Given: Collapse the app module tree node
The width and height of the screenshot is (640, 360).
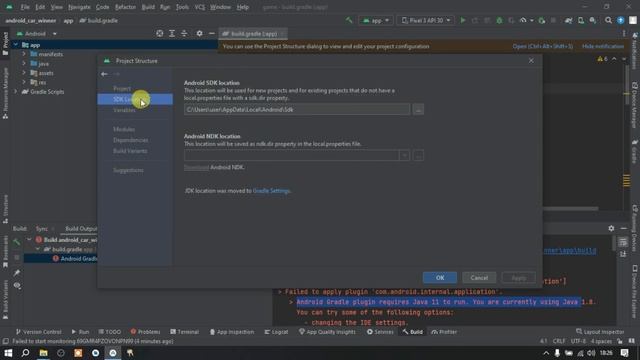Looking at the screenshot, I should pos(16,45).
